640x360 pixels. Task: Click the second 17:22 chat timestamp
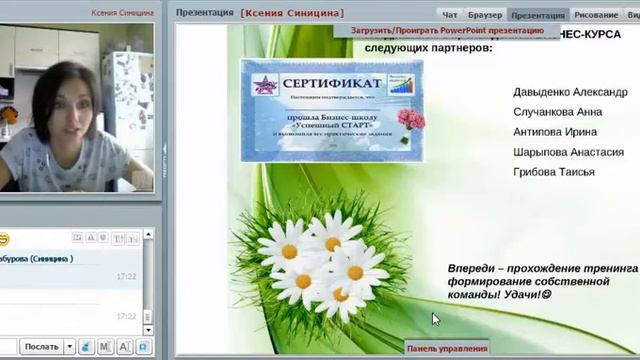pyautogui.click(x=126, y=316)
